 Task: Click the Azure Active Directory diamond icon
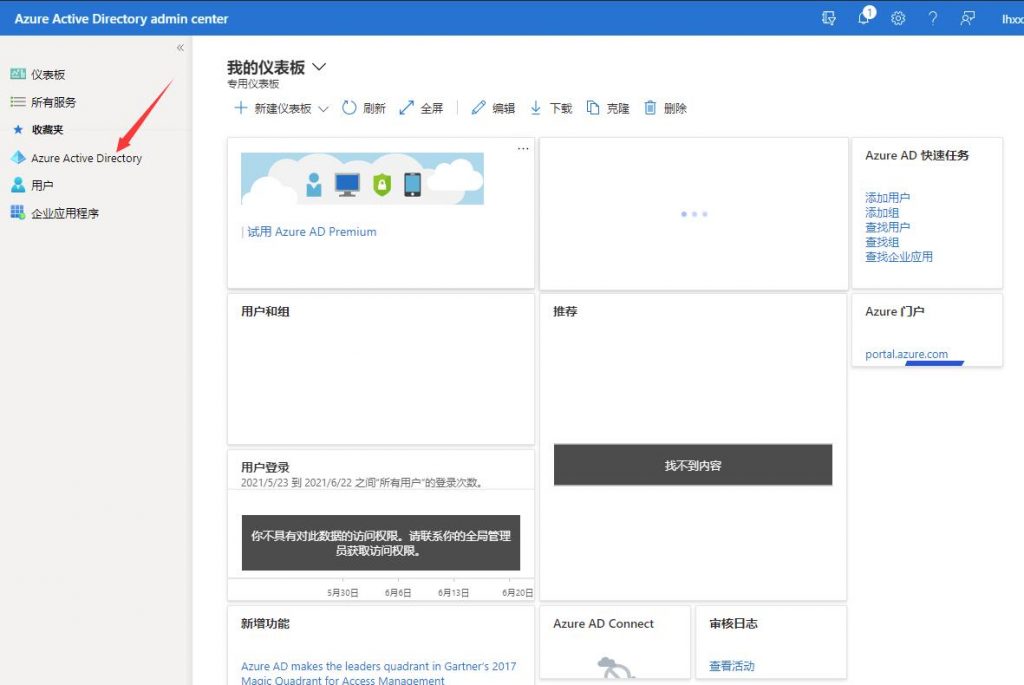coord(18,157)
